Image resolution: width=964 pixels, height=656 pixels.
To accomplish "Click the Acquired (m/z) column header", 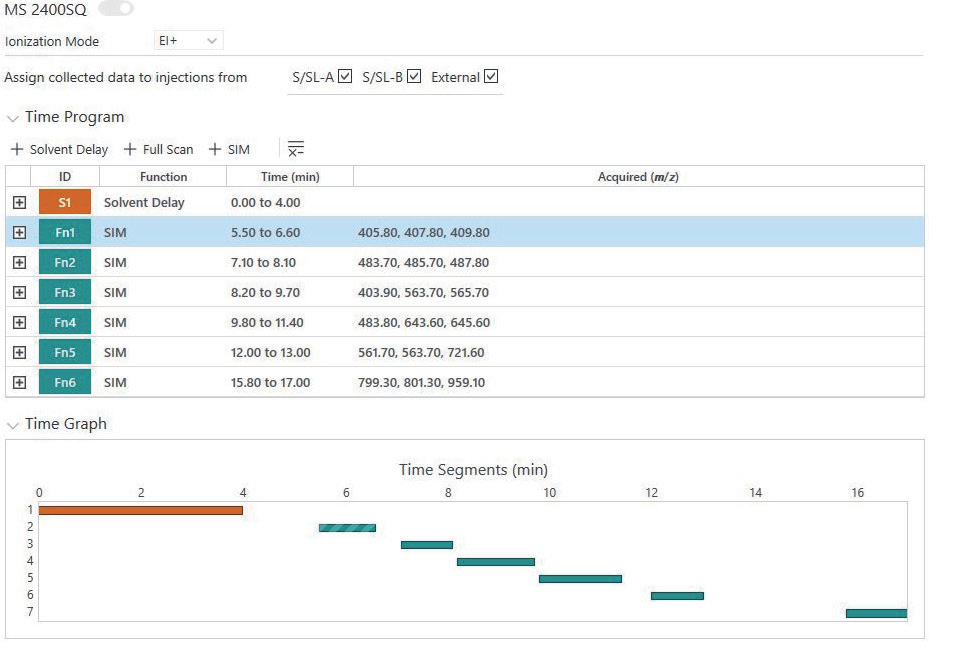I will [x=638, y=176].
